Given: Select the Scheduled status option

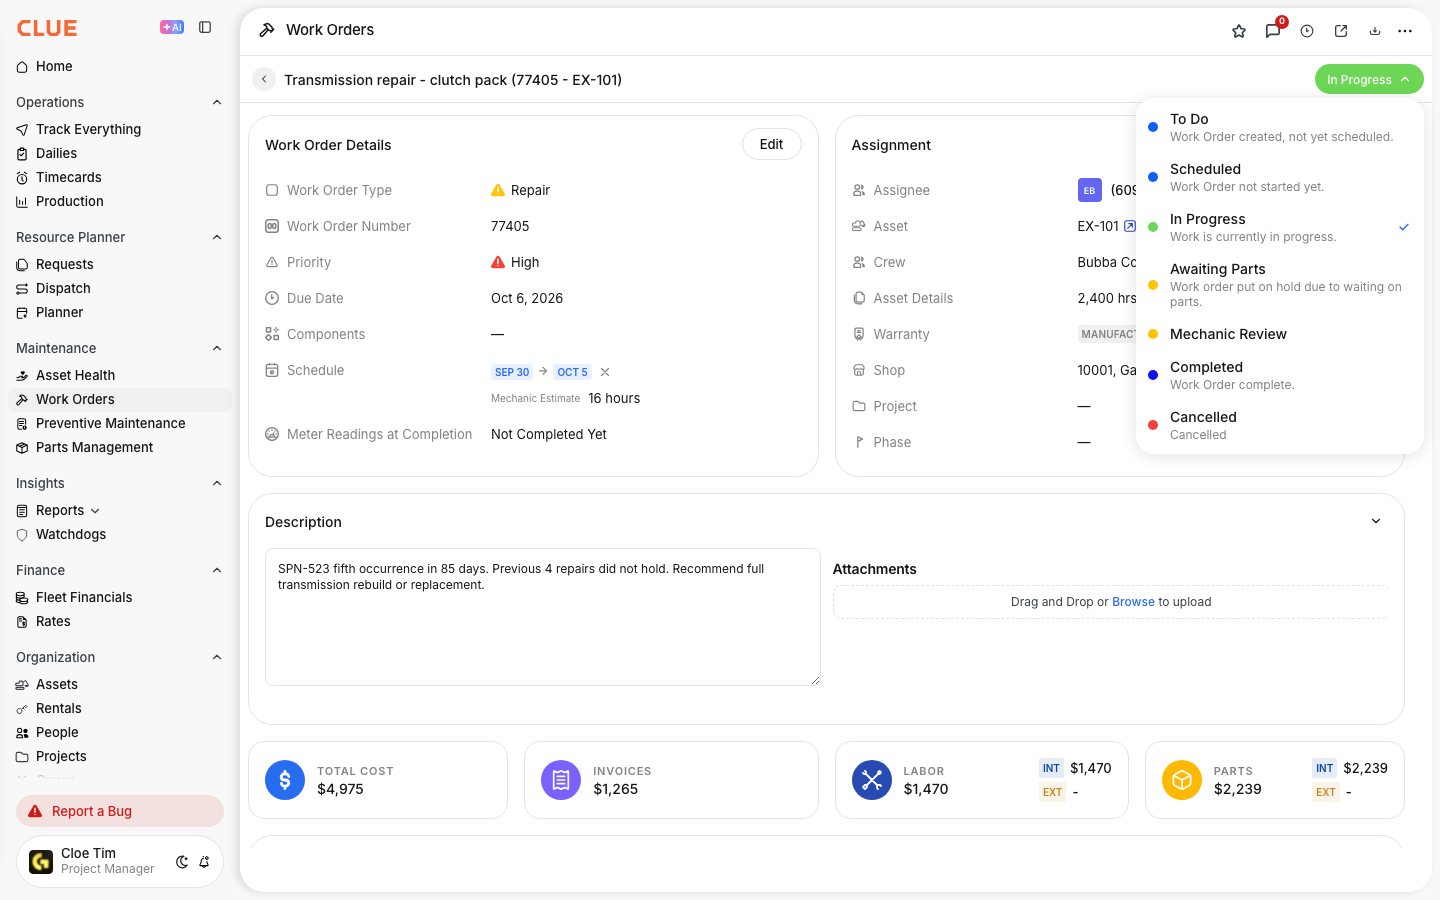Looking at the screenshot, I should pyautogui.click(x=1280, y=177).
